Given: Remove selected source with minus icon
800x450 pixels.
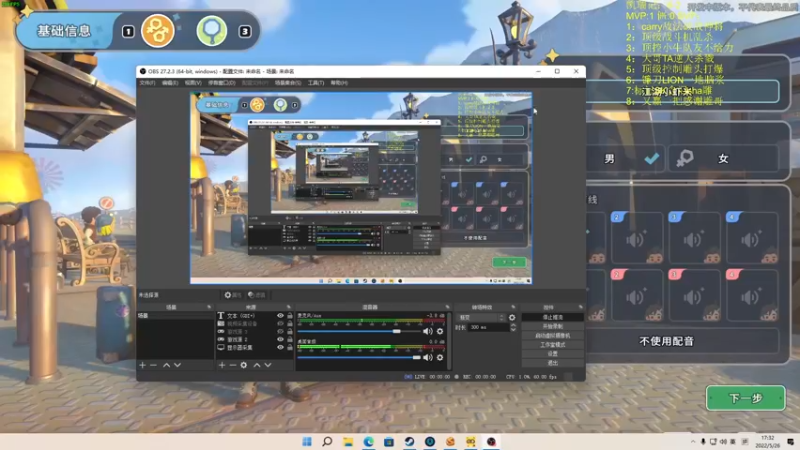Looking at the screenshot, I should tap(233, 365).
